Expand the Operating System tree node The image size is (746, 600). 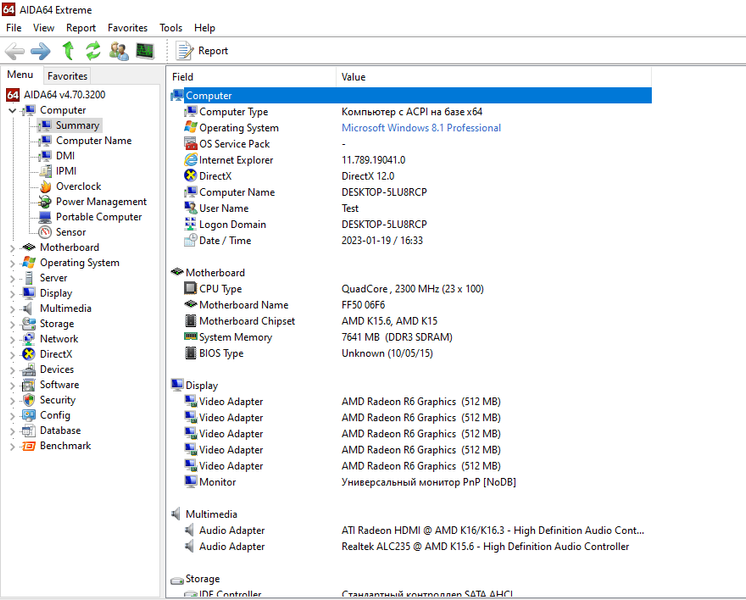pyautogui.click(x=12, y=263)
